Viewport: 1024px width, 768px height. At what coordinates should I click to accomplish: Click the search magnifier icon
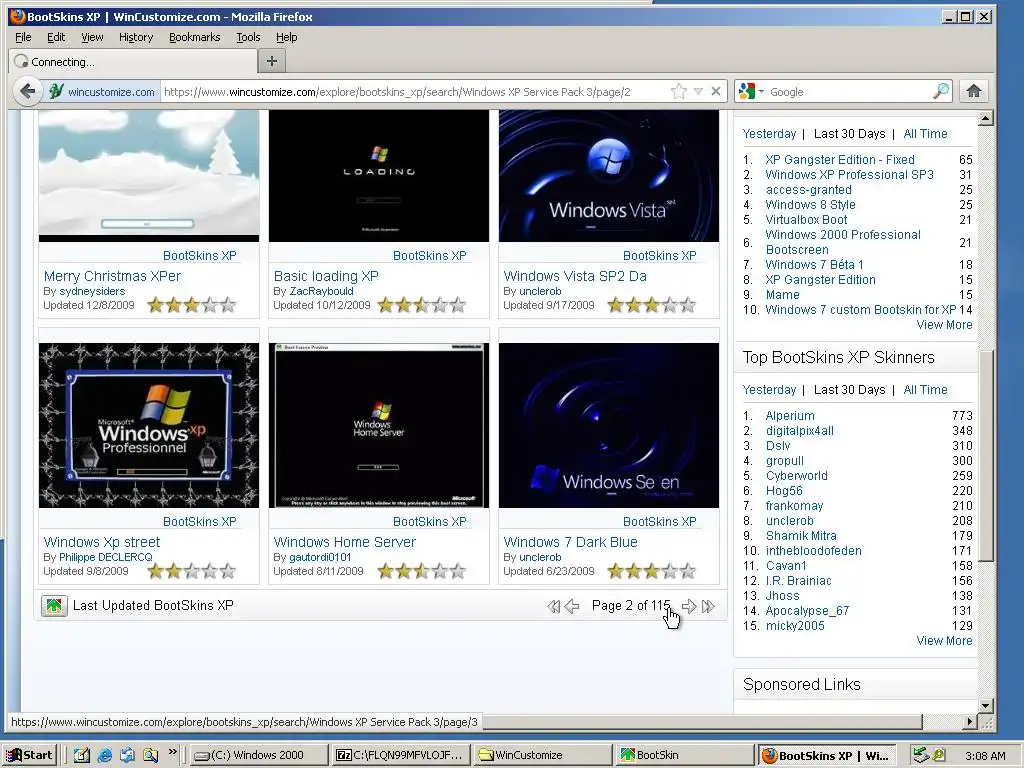(x=940, y=91)
